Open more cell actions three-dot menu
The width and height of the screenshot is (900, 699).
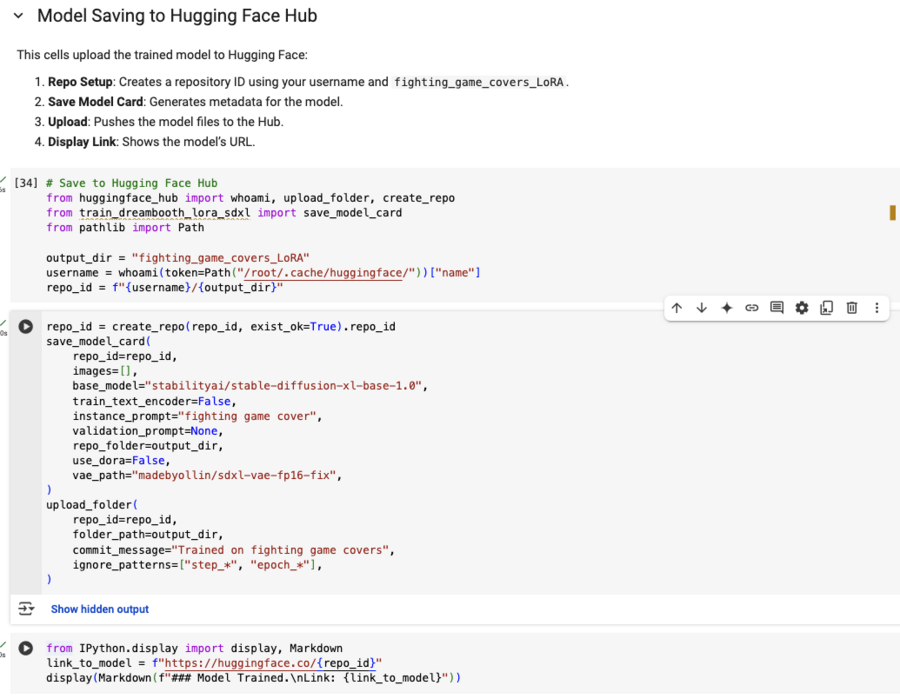click(x=877, y=308)
